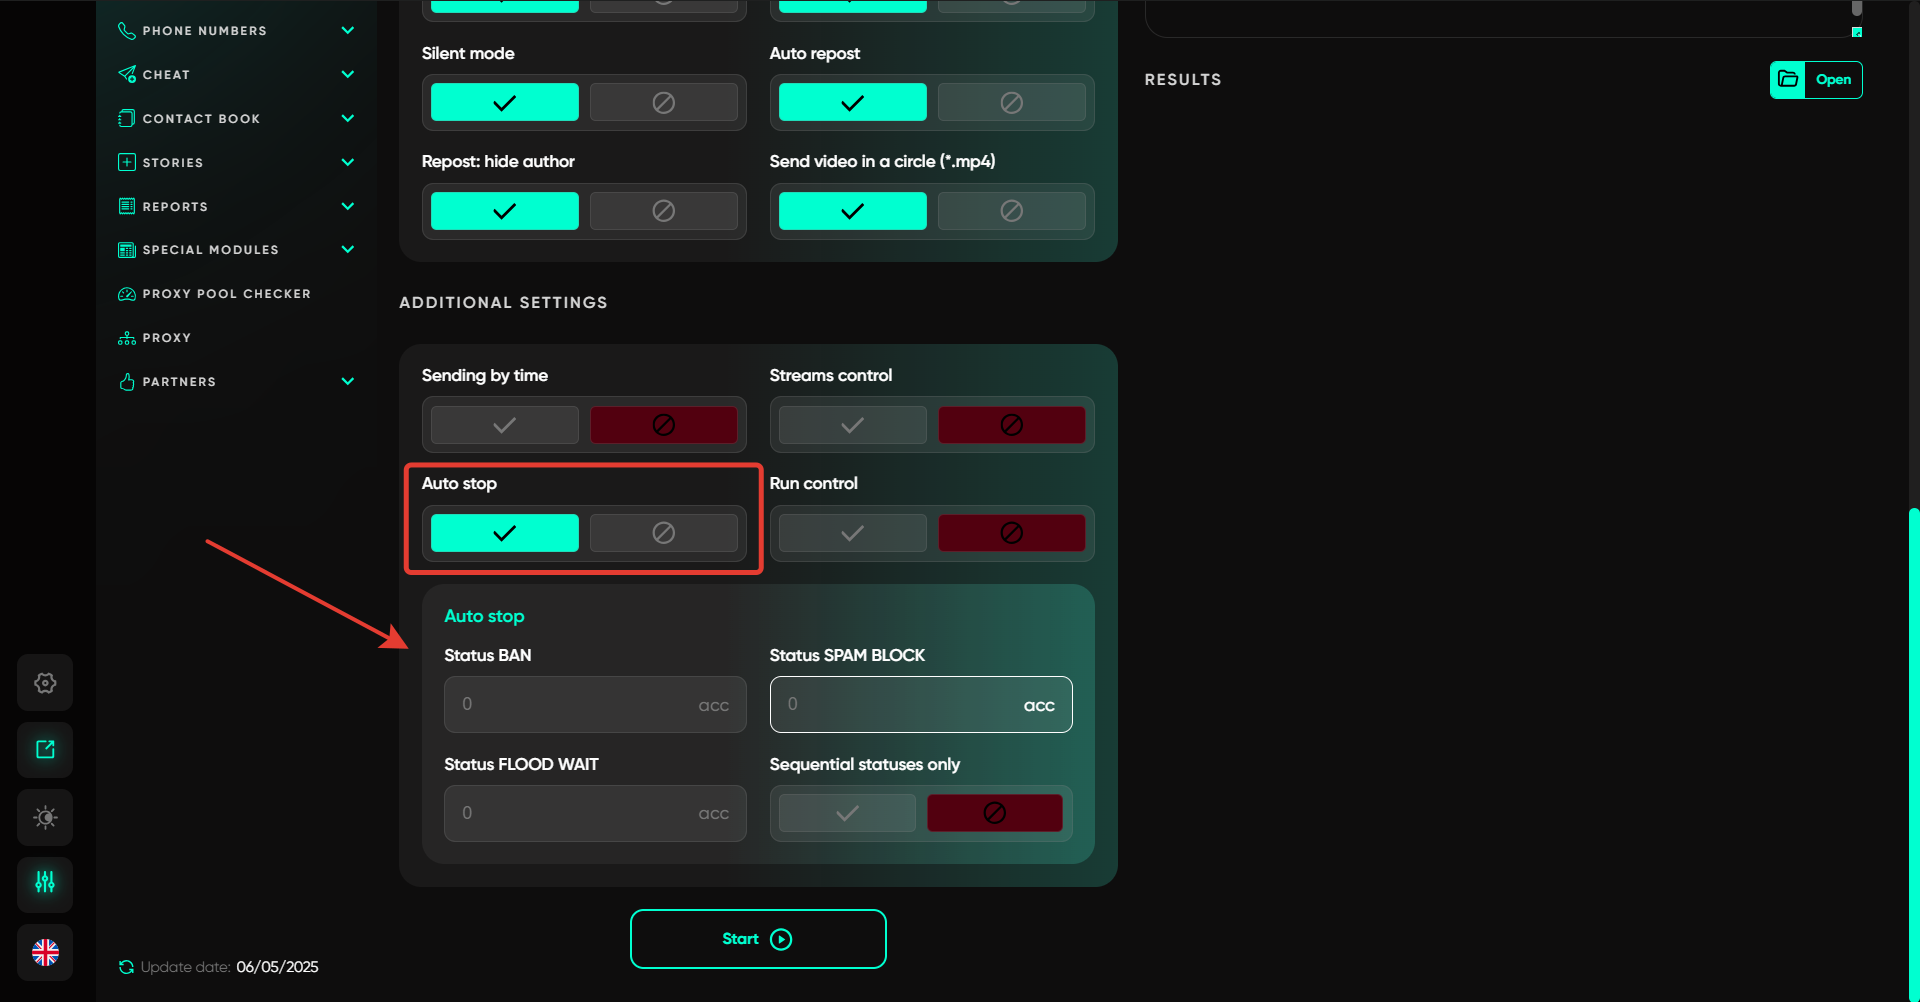Viewport: 1920px width, 1002px height.
Task: Click the refresh icon beside Update date
Action: pos(126,967)
